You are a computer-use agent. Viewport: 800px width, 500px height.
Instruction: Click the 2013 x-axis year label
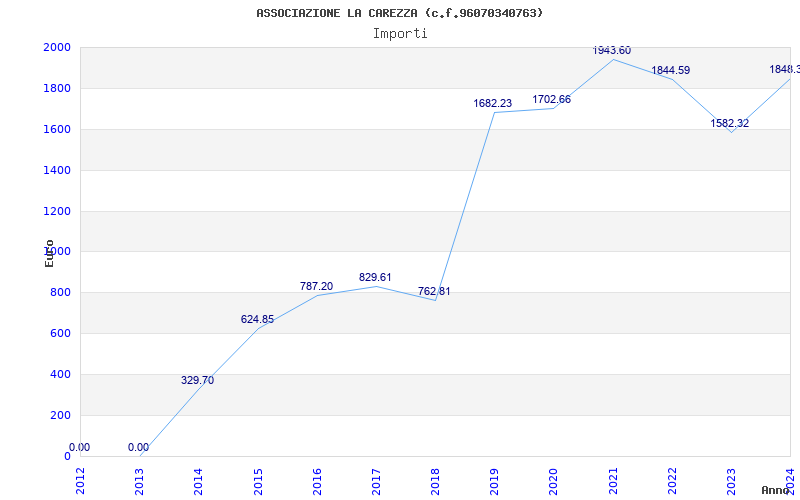[139, 481]
